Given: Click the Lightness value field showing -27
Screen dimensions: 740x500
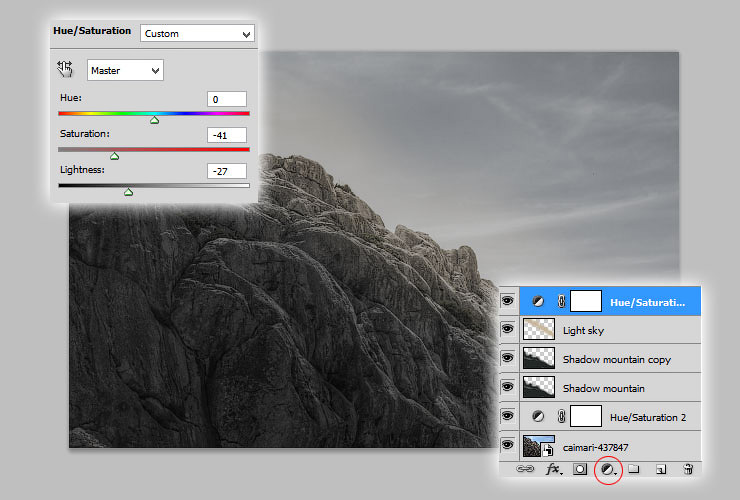Looking at the screenshot, I should point(227,171).
